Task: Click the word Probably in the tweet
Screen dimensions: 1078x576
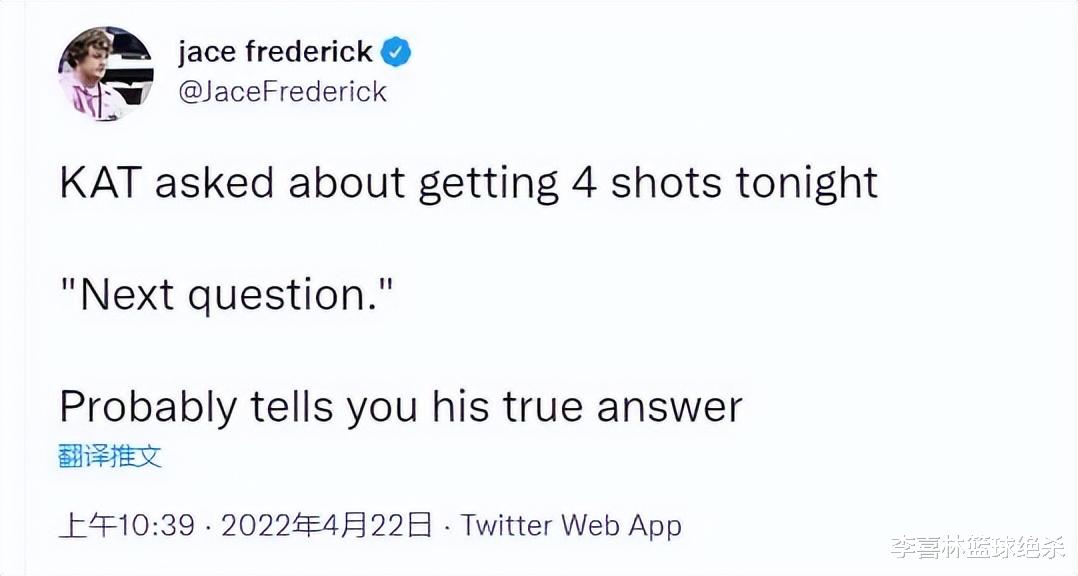Action: pos(147,407)
